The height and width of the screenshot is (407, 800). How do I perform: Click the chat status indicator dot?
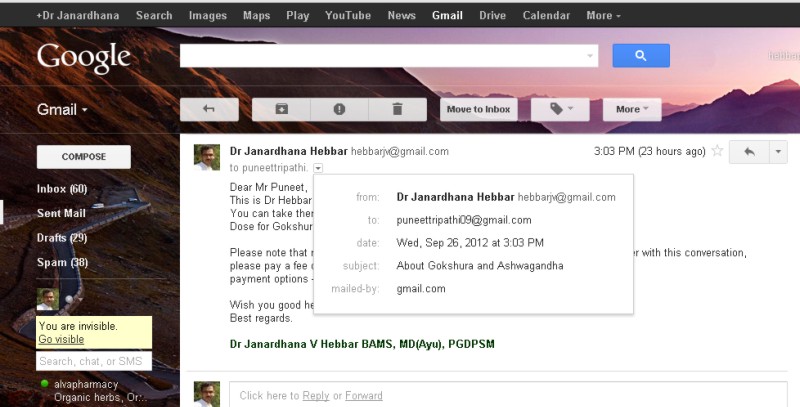coord(69,299)
